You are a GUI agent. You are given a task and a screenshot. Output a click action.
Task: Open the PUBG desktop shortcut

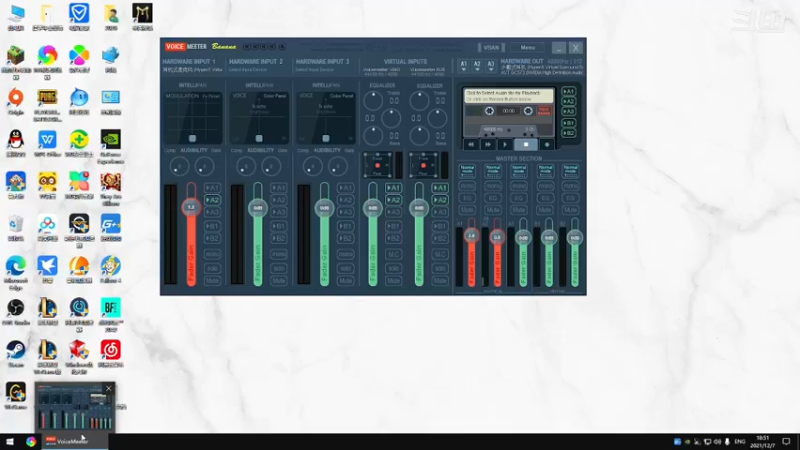tap(47, 104)
